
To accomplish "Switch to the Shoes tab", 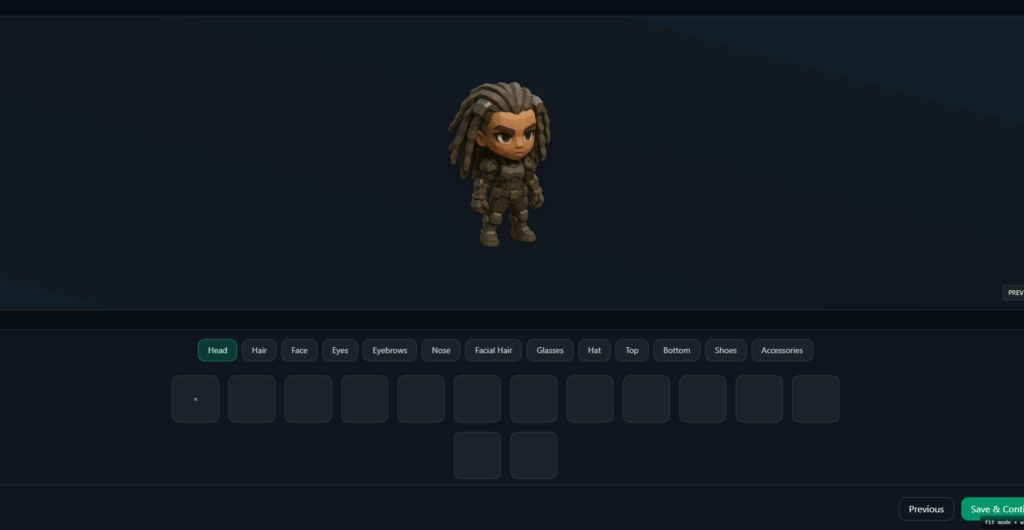I will point(726,351).
